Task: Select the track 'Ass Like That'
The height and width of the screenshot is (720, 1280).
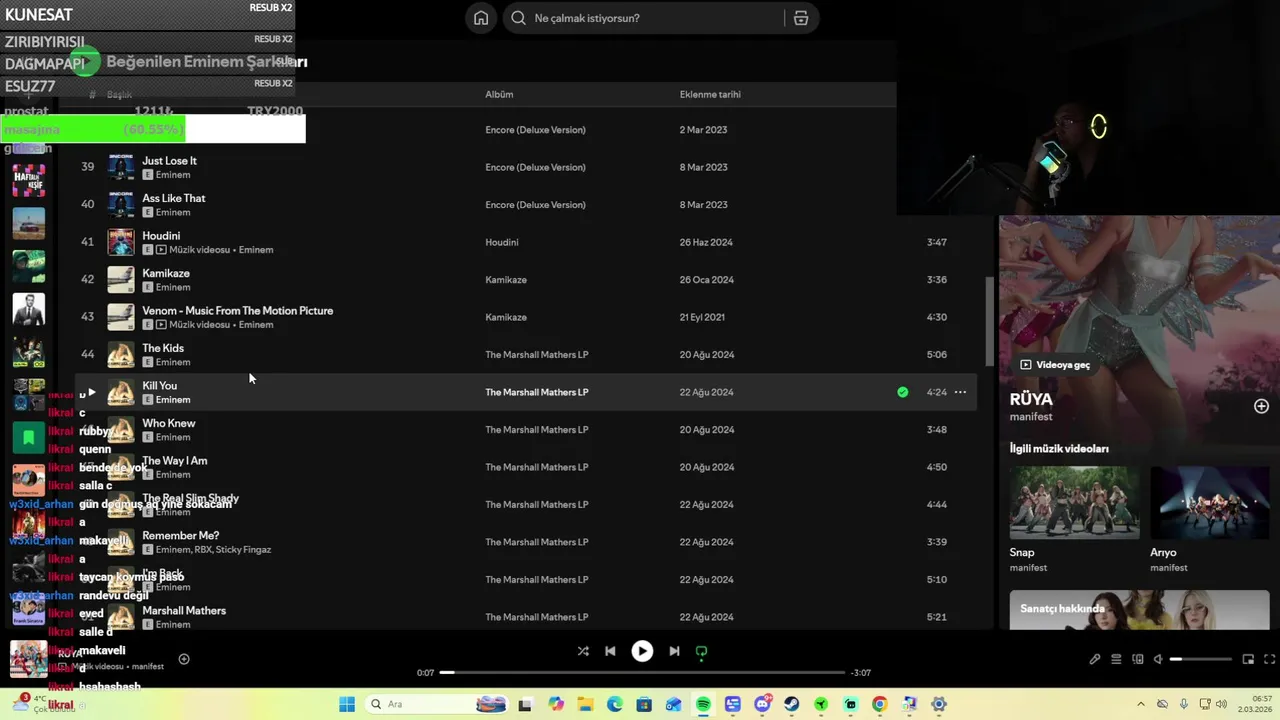Action: click(174, 198)
